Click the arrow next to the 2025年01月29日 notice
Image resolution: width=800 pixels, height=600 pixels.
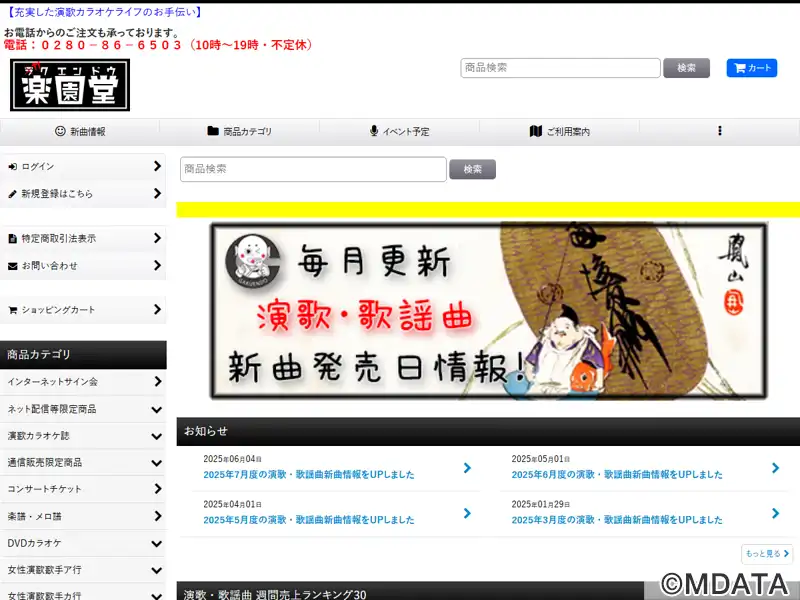click(x=776, y=513)
